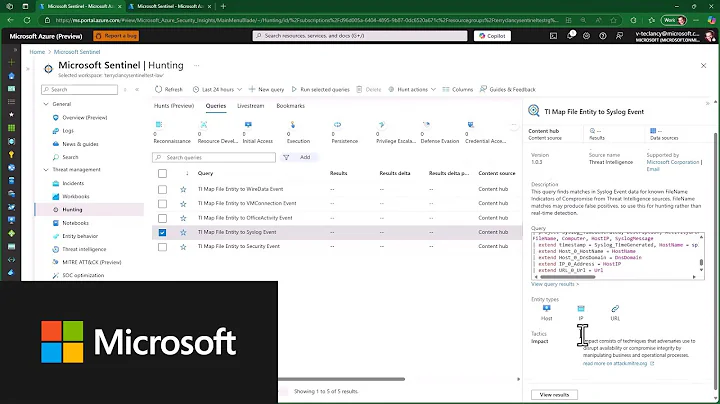Open News & guides item
The height and width of the screenshot is (404, 720).
click(x=80, y=144)
